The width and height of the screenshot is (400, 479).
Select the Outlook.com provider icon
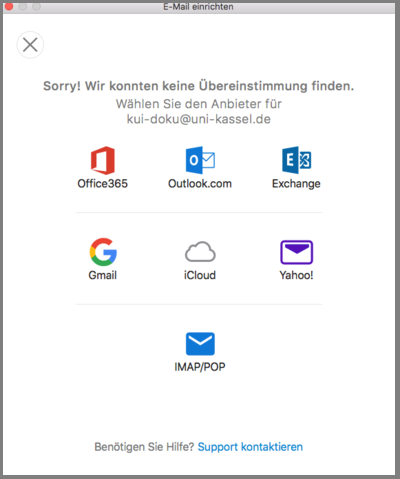pos(200,160)
